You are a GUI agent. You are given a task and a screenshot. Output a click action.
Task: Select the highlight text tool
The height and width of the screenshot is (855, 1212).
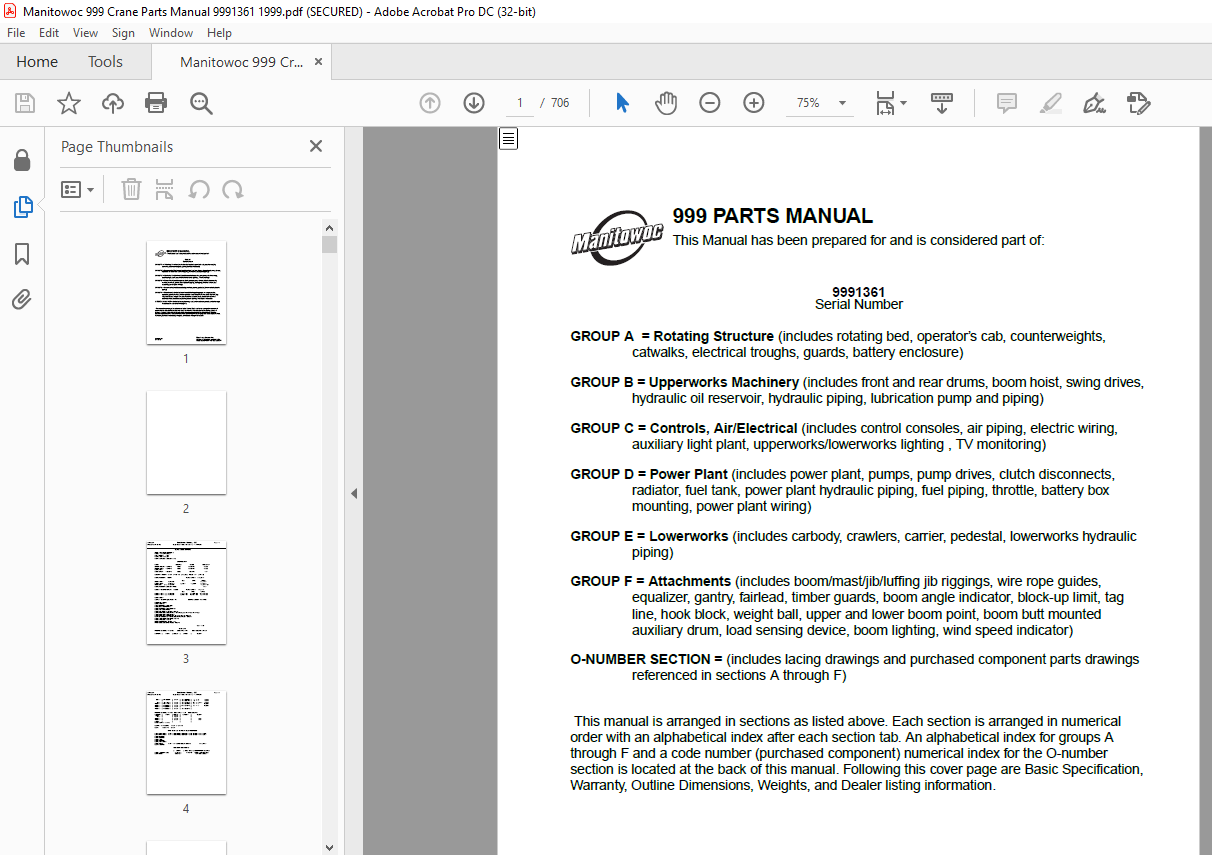point(1051,103)
